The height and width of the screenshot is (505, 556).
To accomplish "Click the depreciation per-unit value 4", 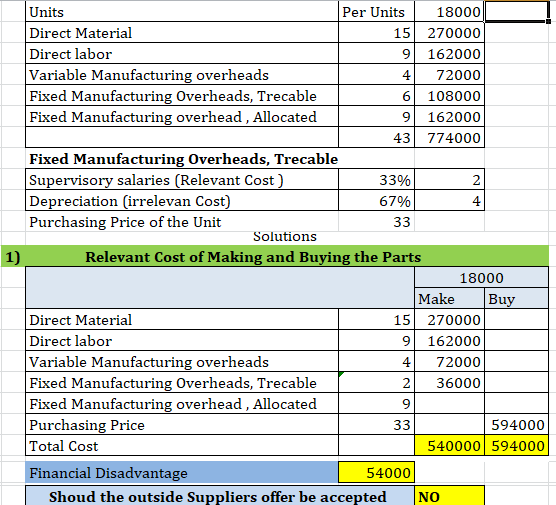I will pyautogui.click(x=449, y=201).
